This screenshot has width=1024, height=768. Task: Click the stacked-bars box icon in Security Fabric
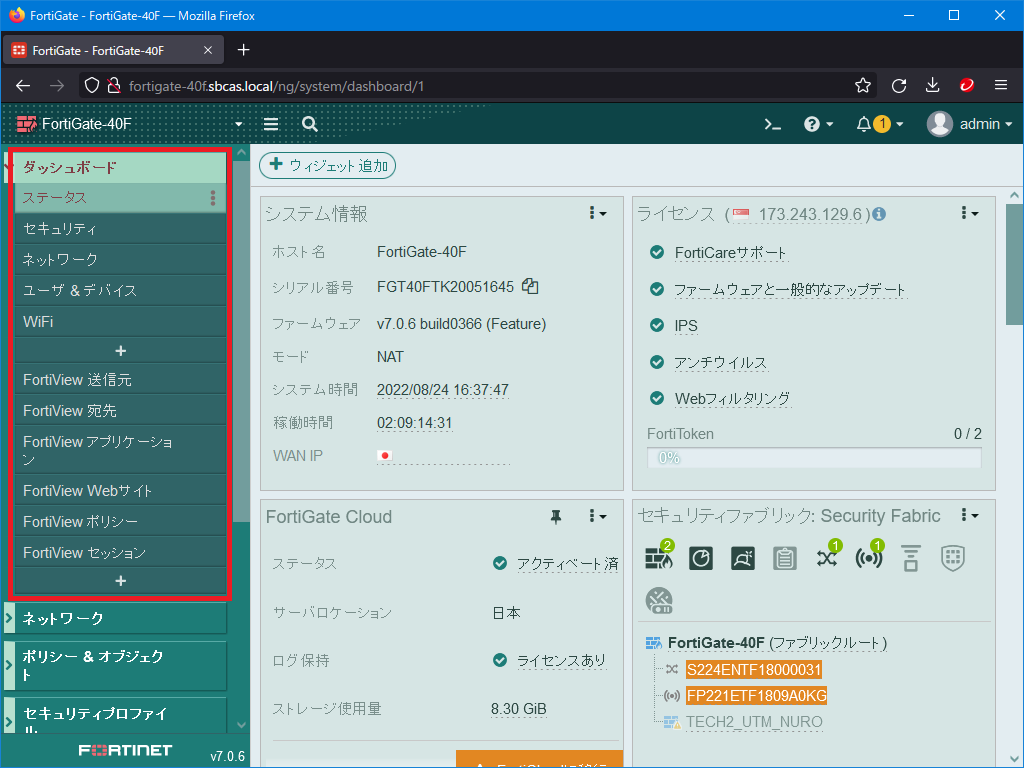[x=911, y=558]
